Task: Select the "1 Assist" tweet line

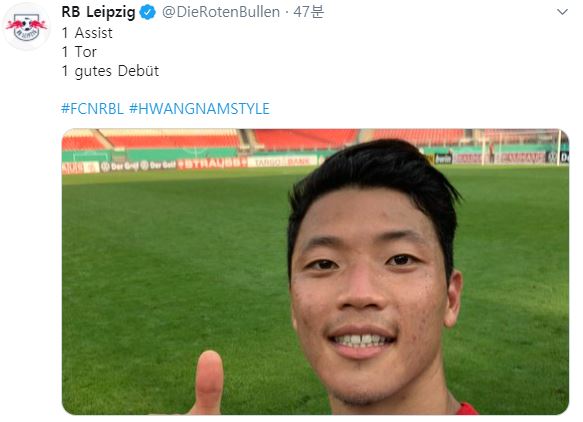Action: click(x=87, y=33)
